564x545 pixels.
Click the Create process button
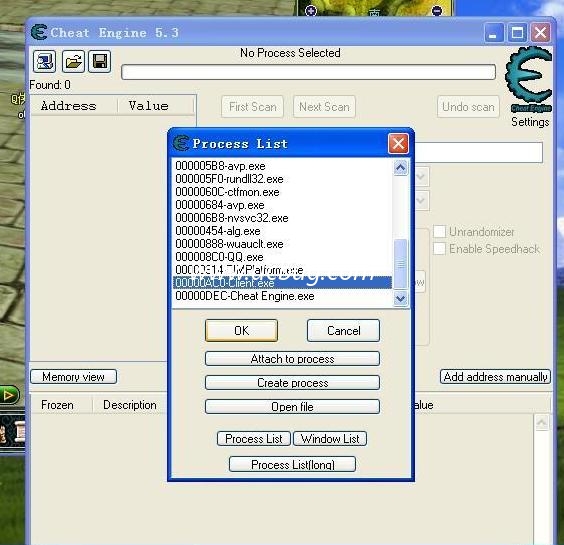pyautogui.click(x=292, y=382)
